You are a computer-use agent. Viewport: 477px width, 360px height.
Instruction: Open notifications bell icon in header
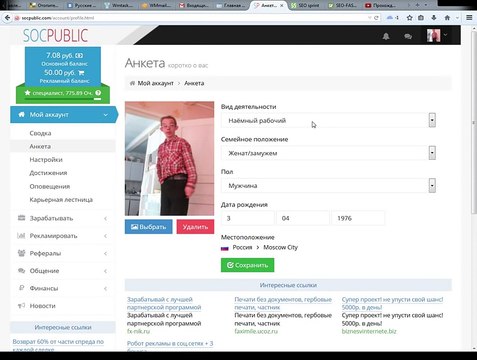(x=386, y=36)
